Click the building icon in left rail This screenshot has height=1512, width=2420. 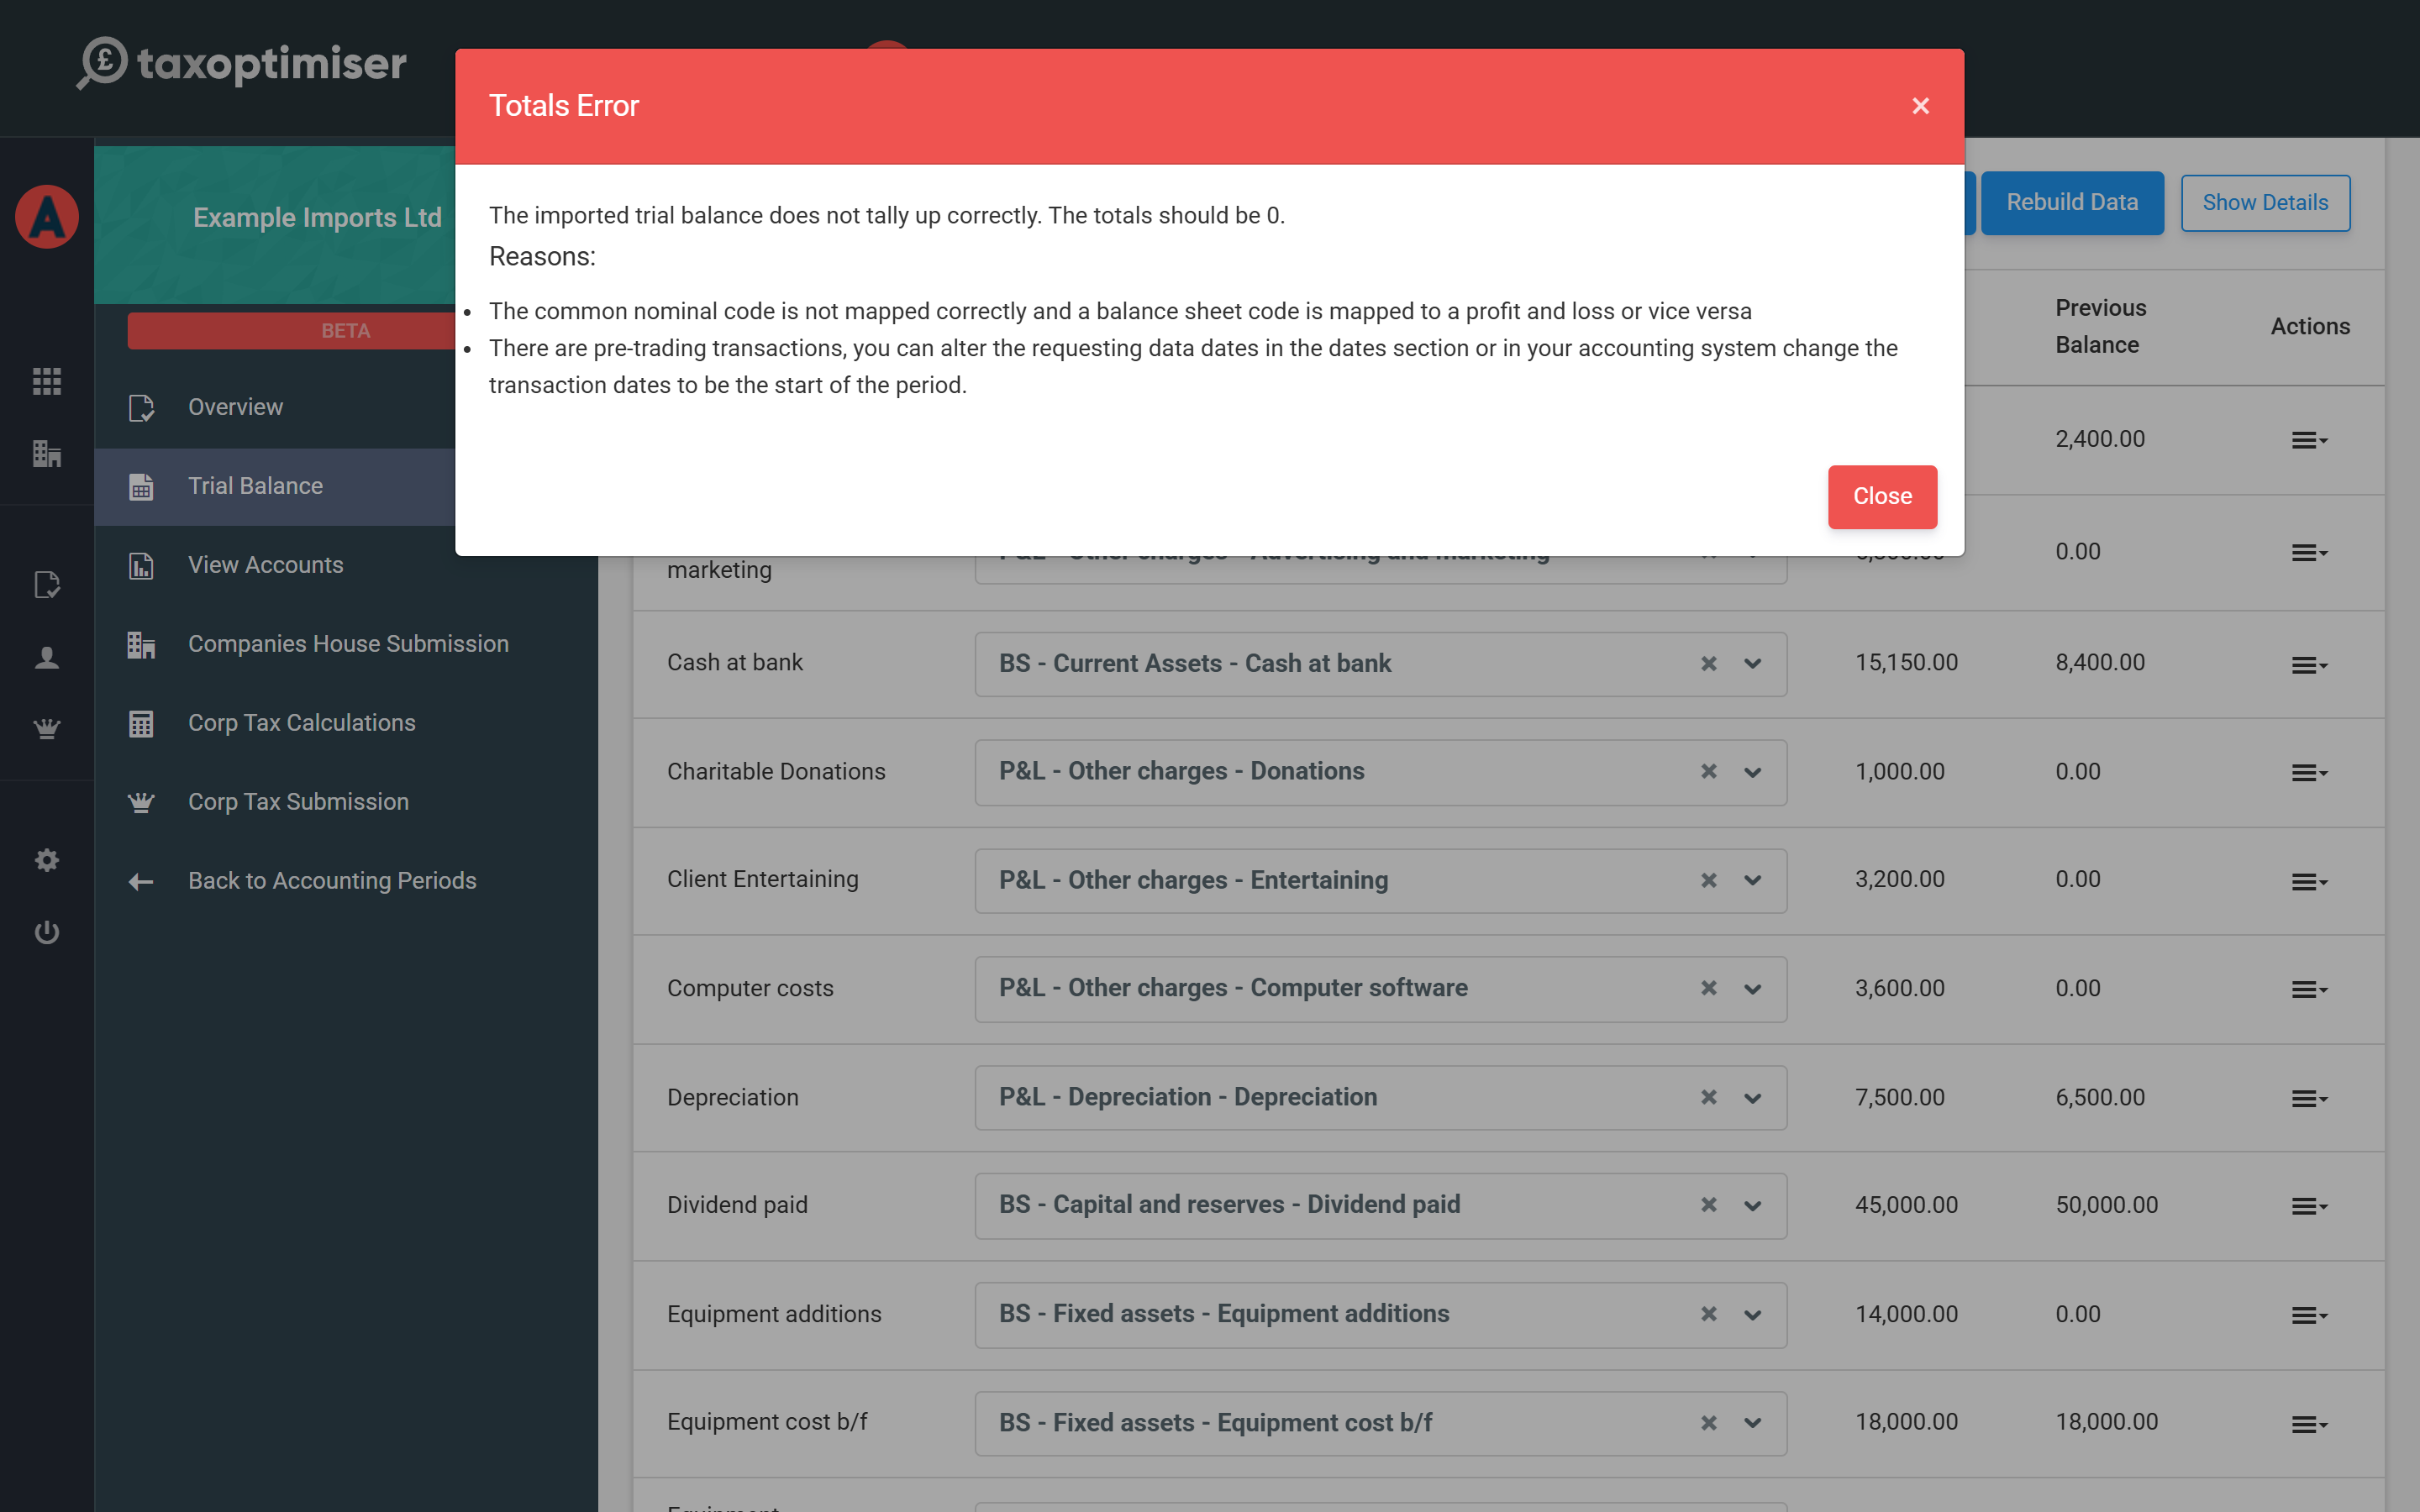point(47,454)
